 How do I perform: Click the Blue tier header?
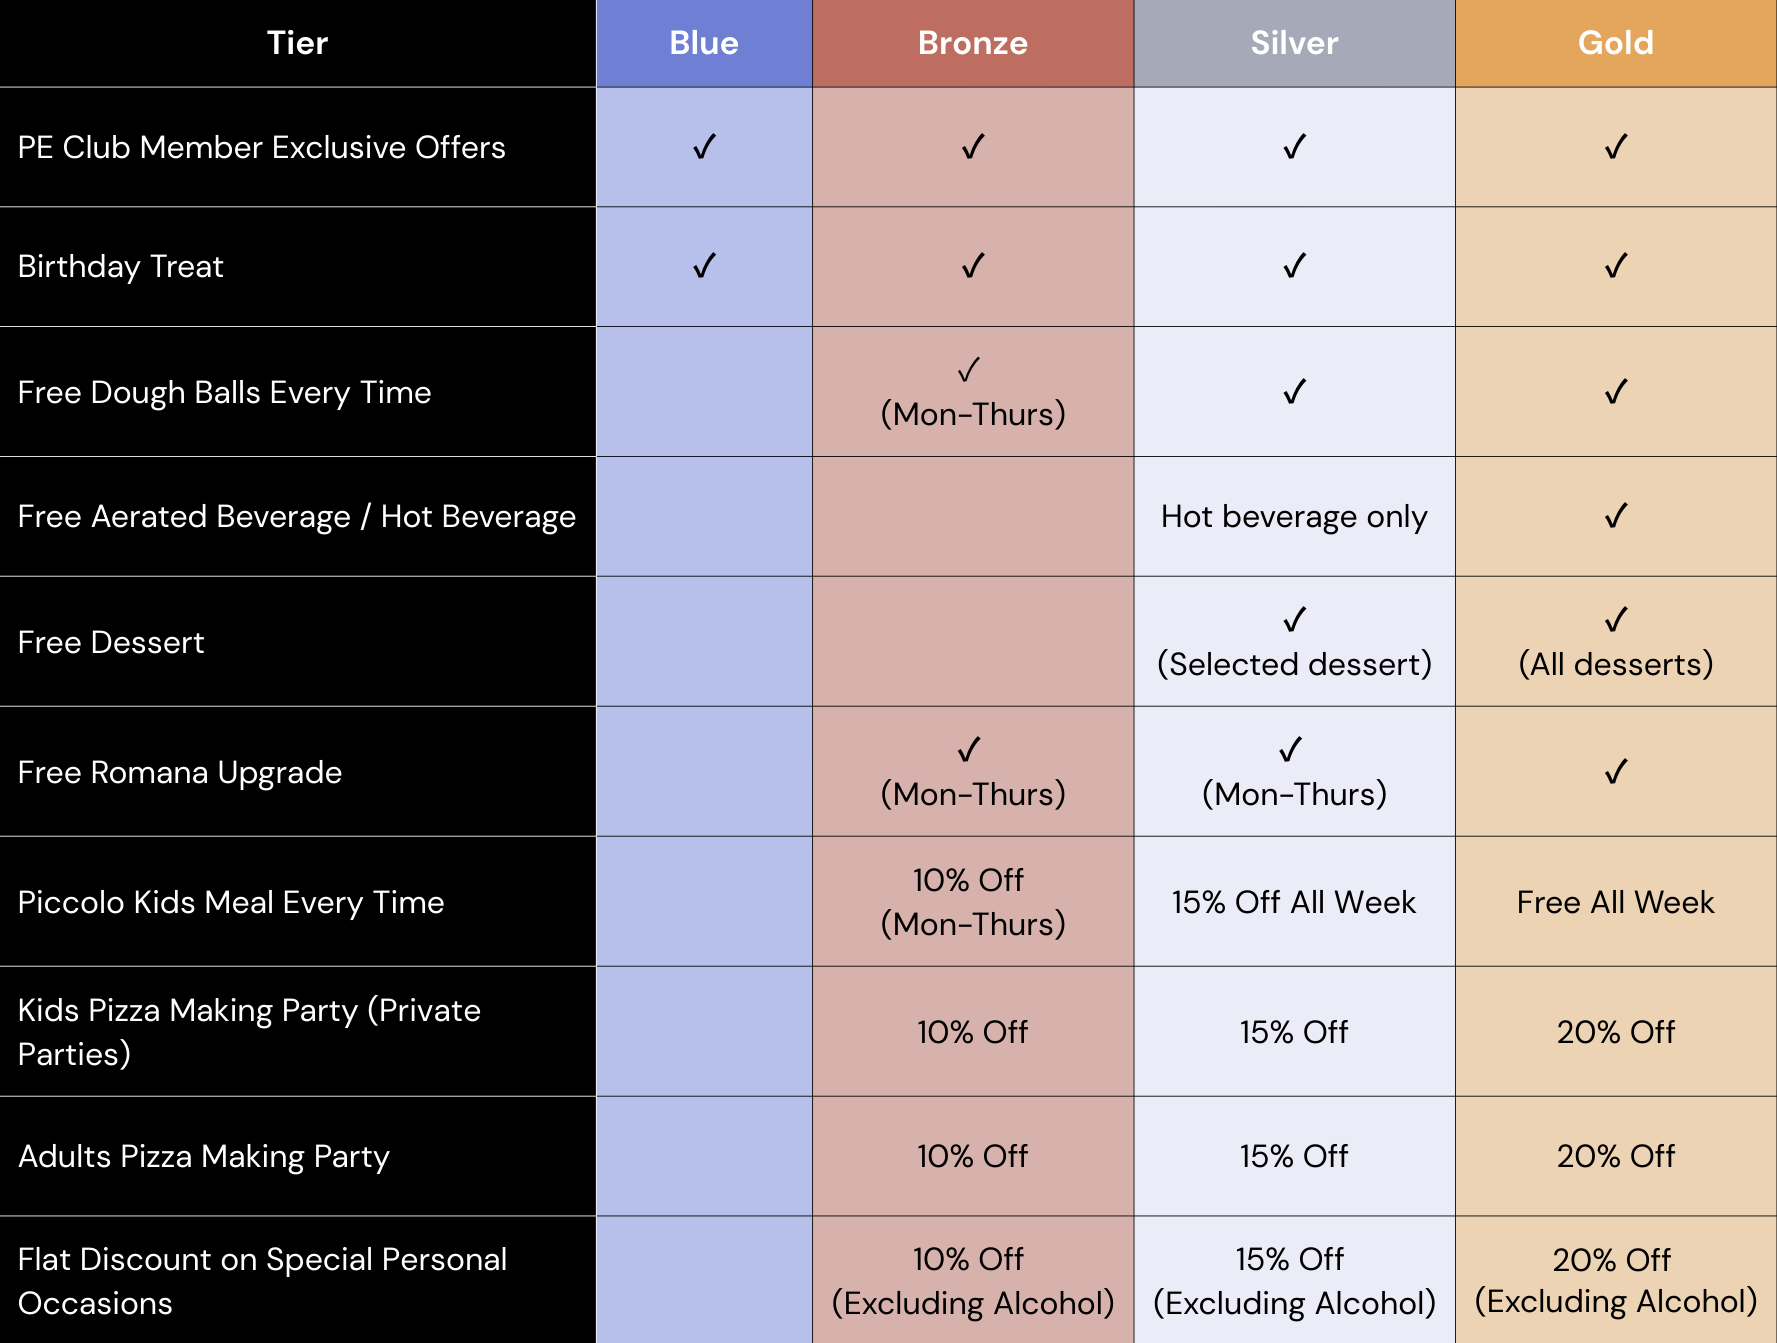click(x=704, y=43)
